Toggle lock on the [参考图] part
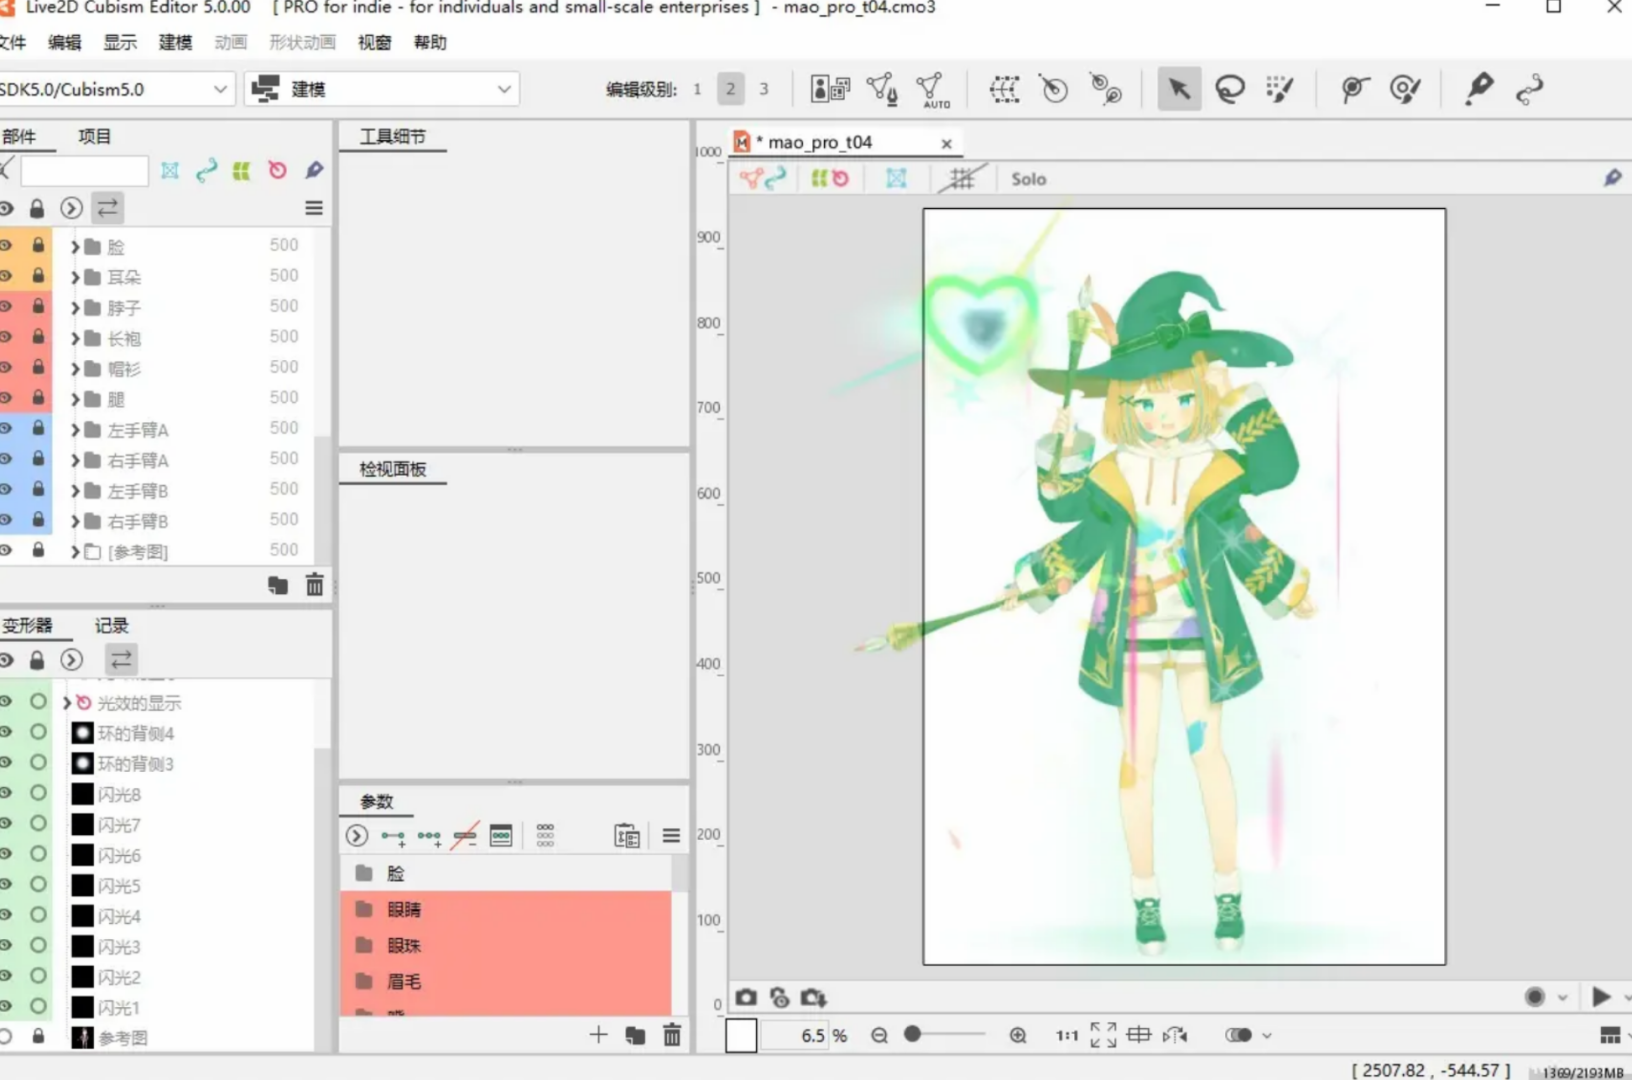Image resolution: width=1632 pixels, height=1080 pixels. pos(38,550)
